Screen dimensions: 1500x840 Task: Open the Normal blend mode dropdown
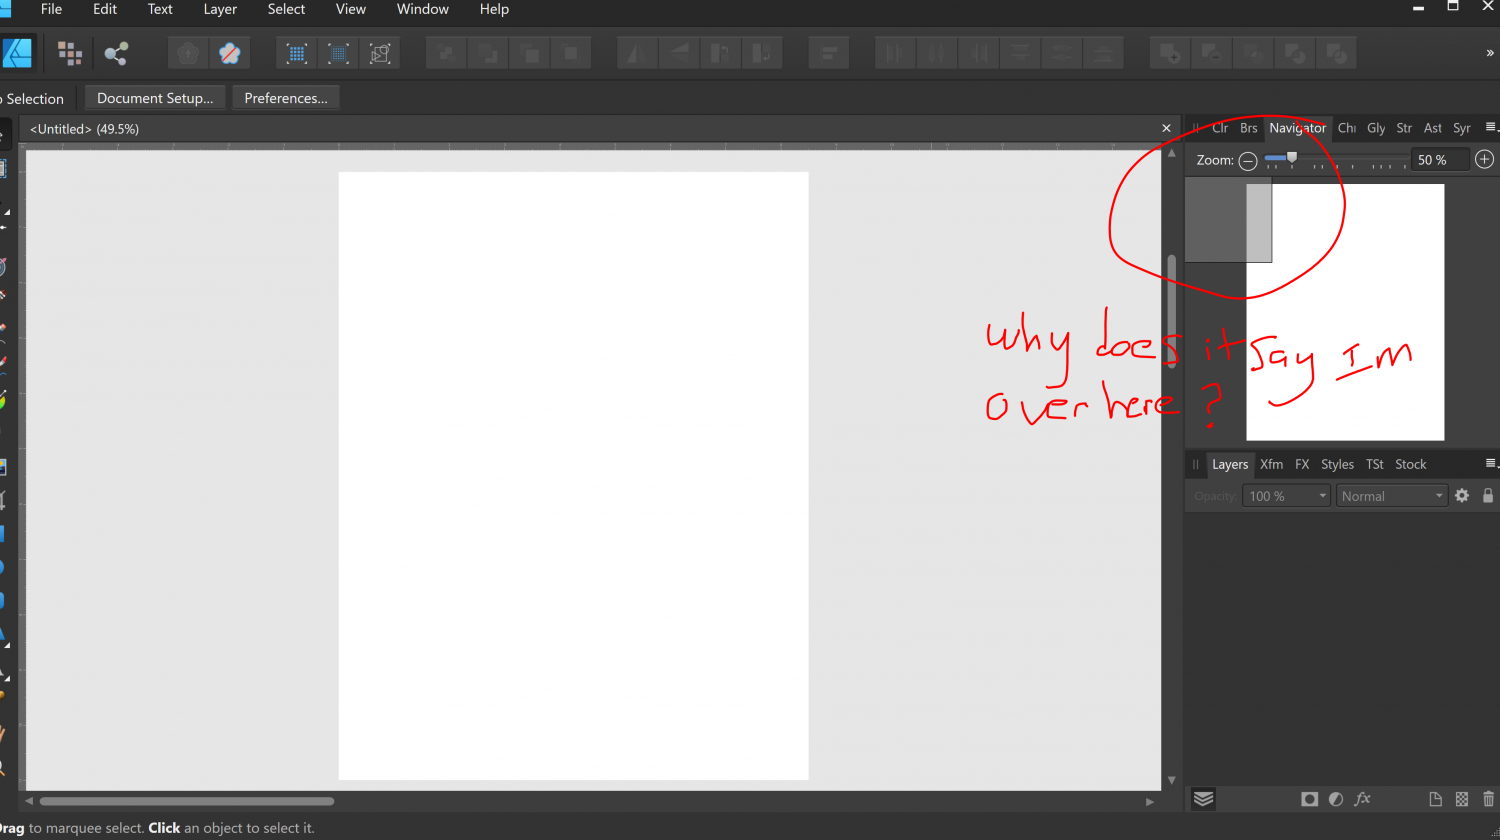tap(1391, 495)
